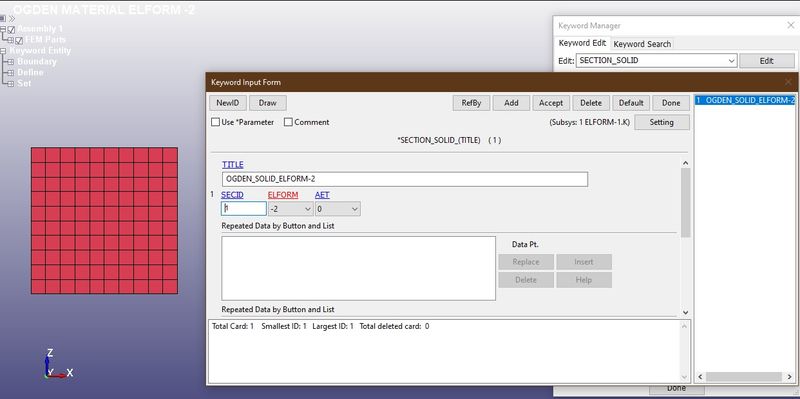Click the Keyword Entity tree label
Screen dimensions: 800x399
pos(40,51)
